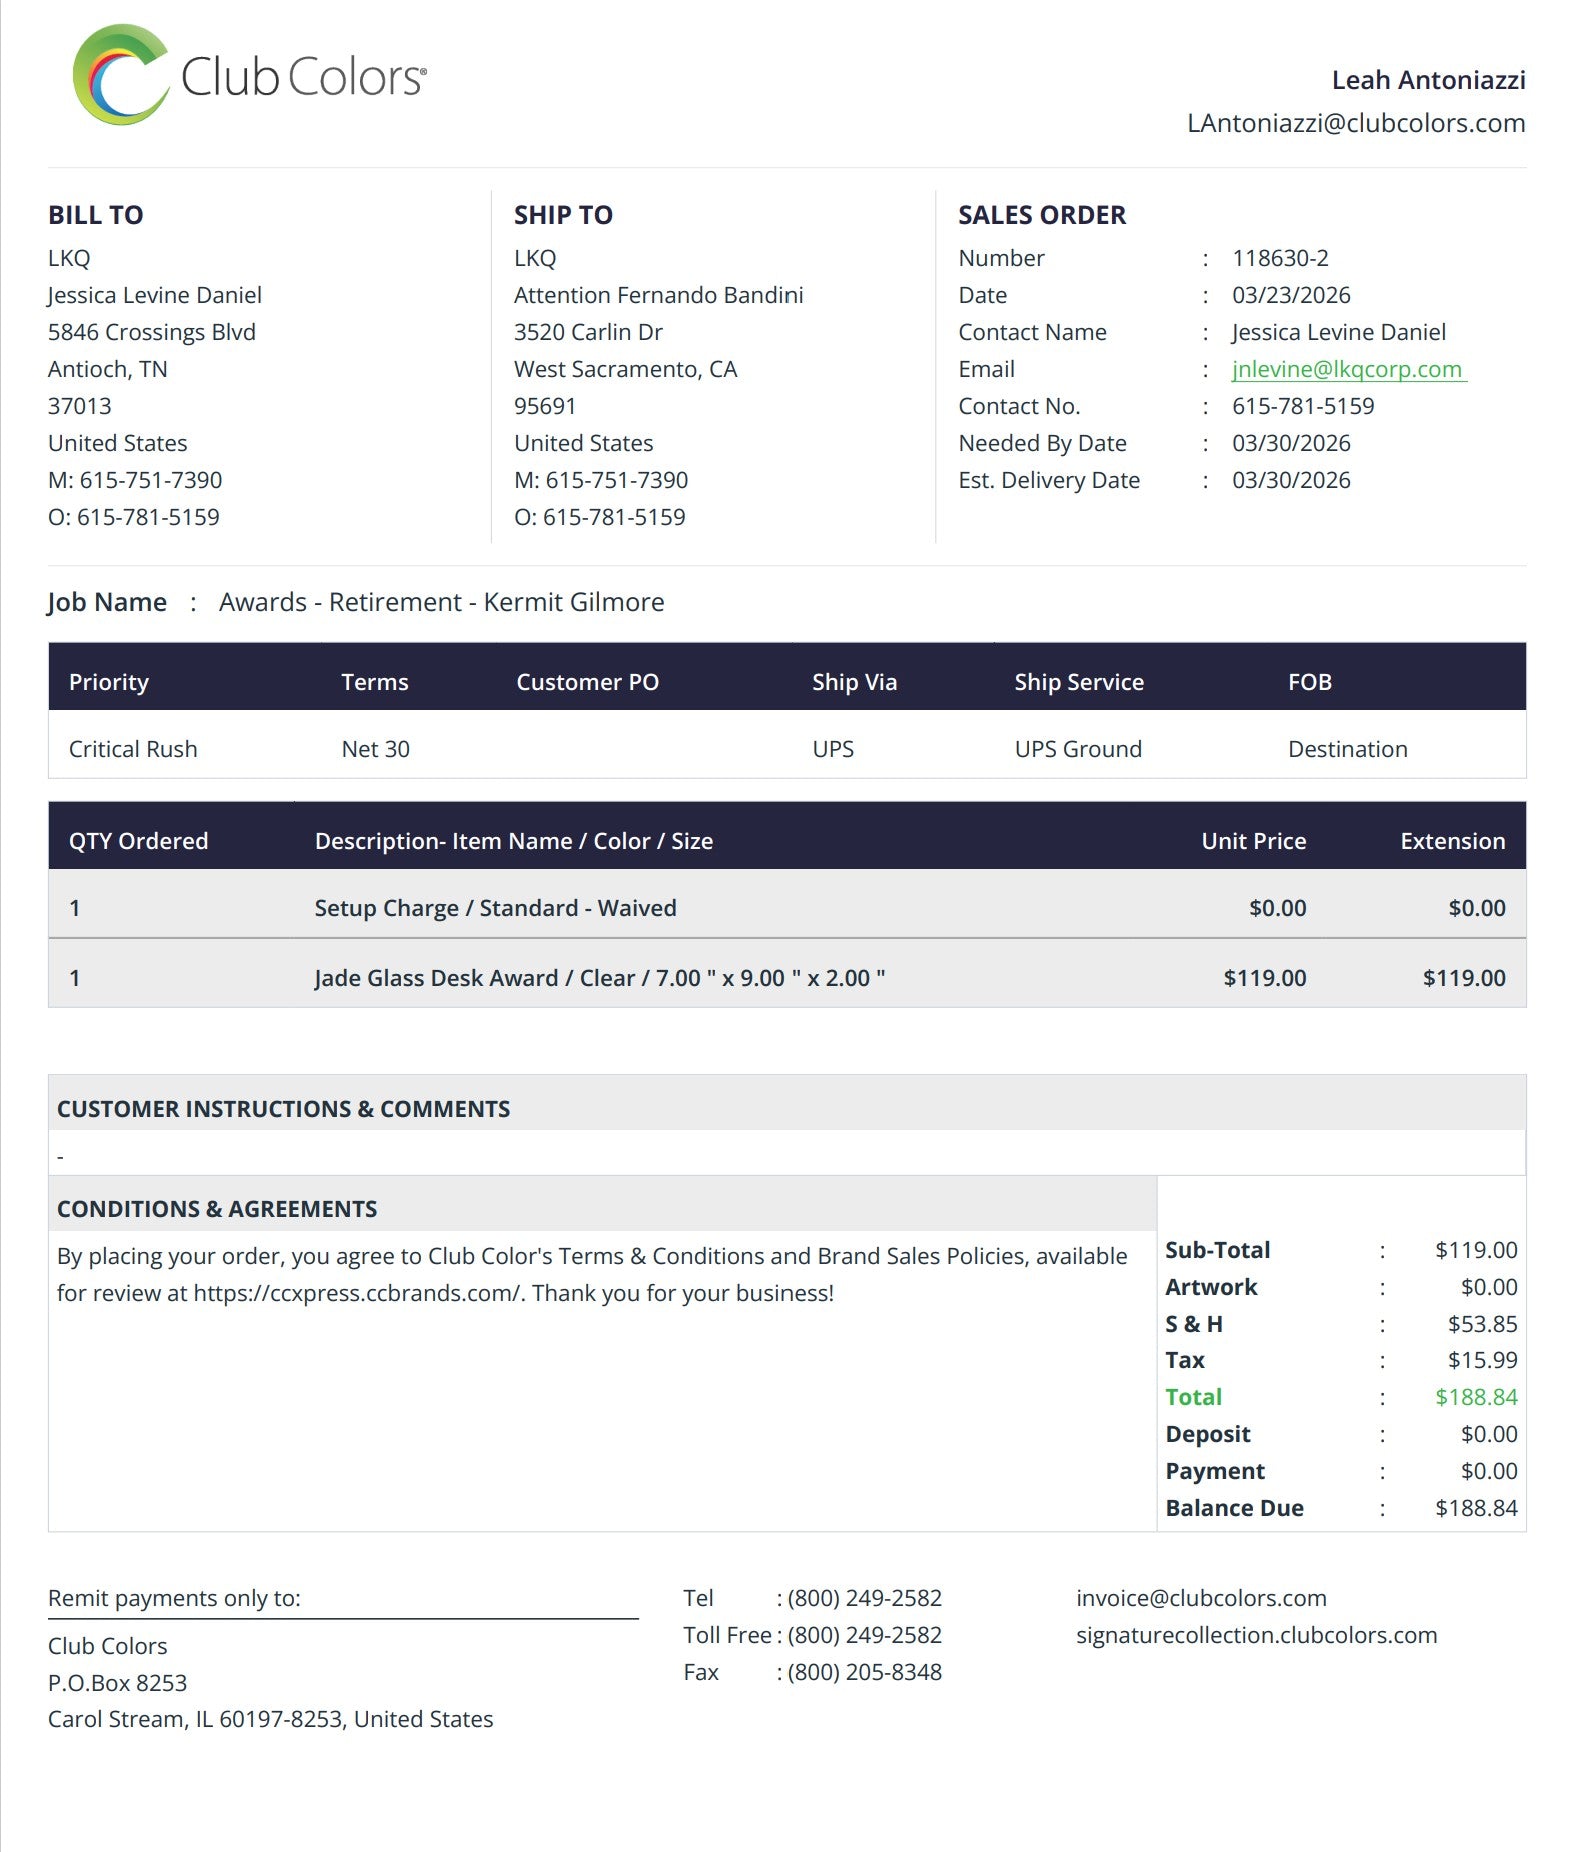1570x1852 pixels.
Task: Select the S & H amount $53.85
Action: (x=1482, y=1324)
